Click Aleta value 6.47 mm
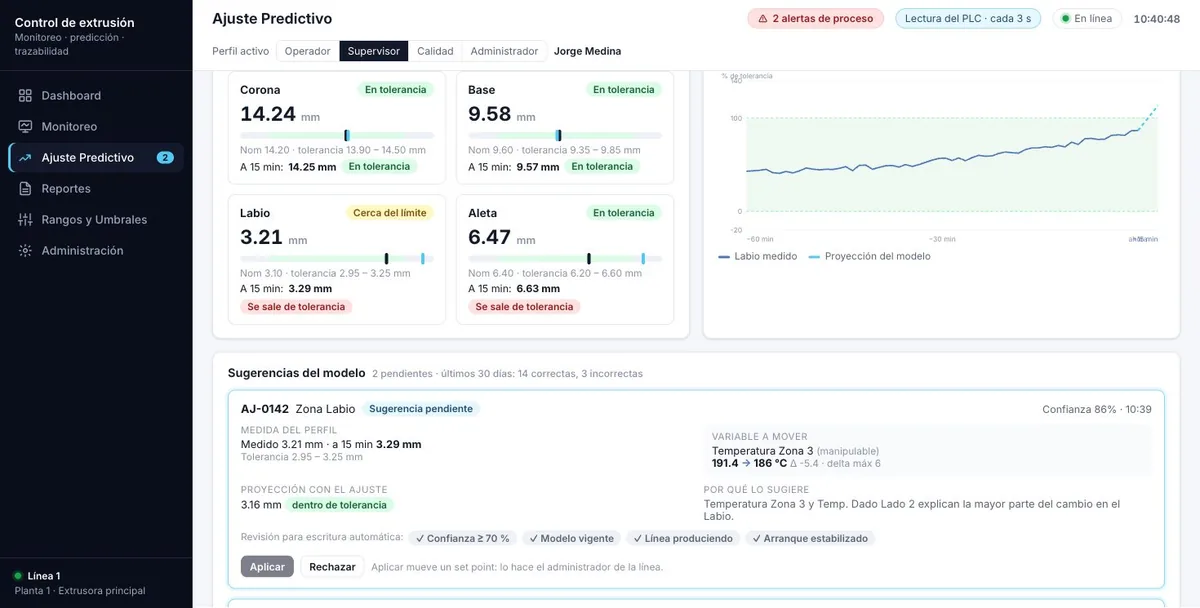 pyautogui.click(x=501, y=237)
